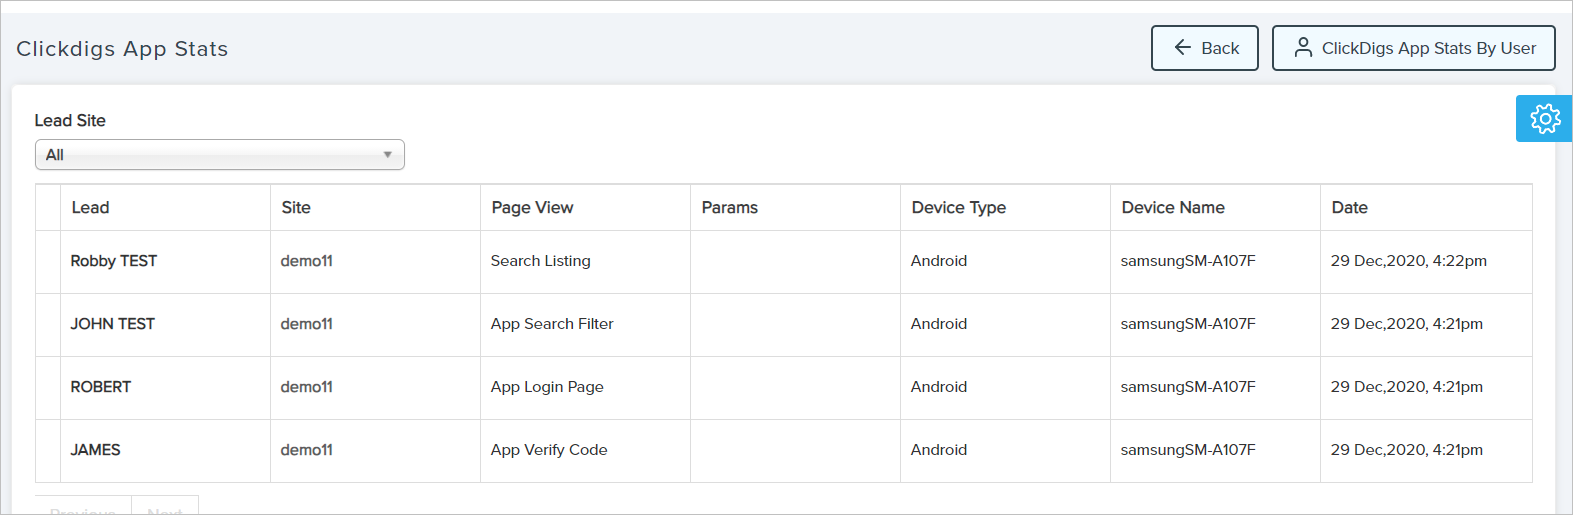1573x515 pixels.
Task: Open the settings gear panel
Action: pyautogui.click(x=1544, y=119)
